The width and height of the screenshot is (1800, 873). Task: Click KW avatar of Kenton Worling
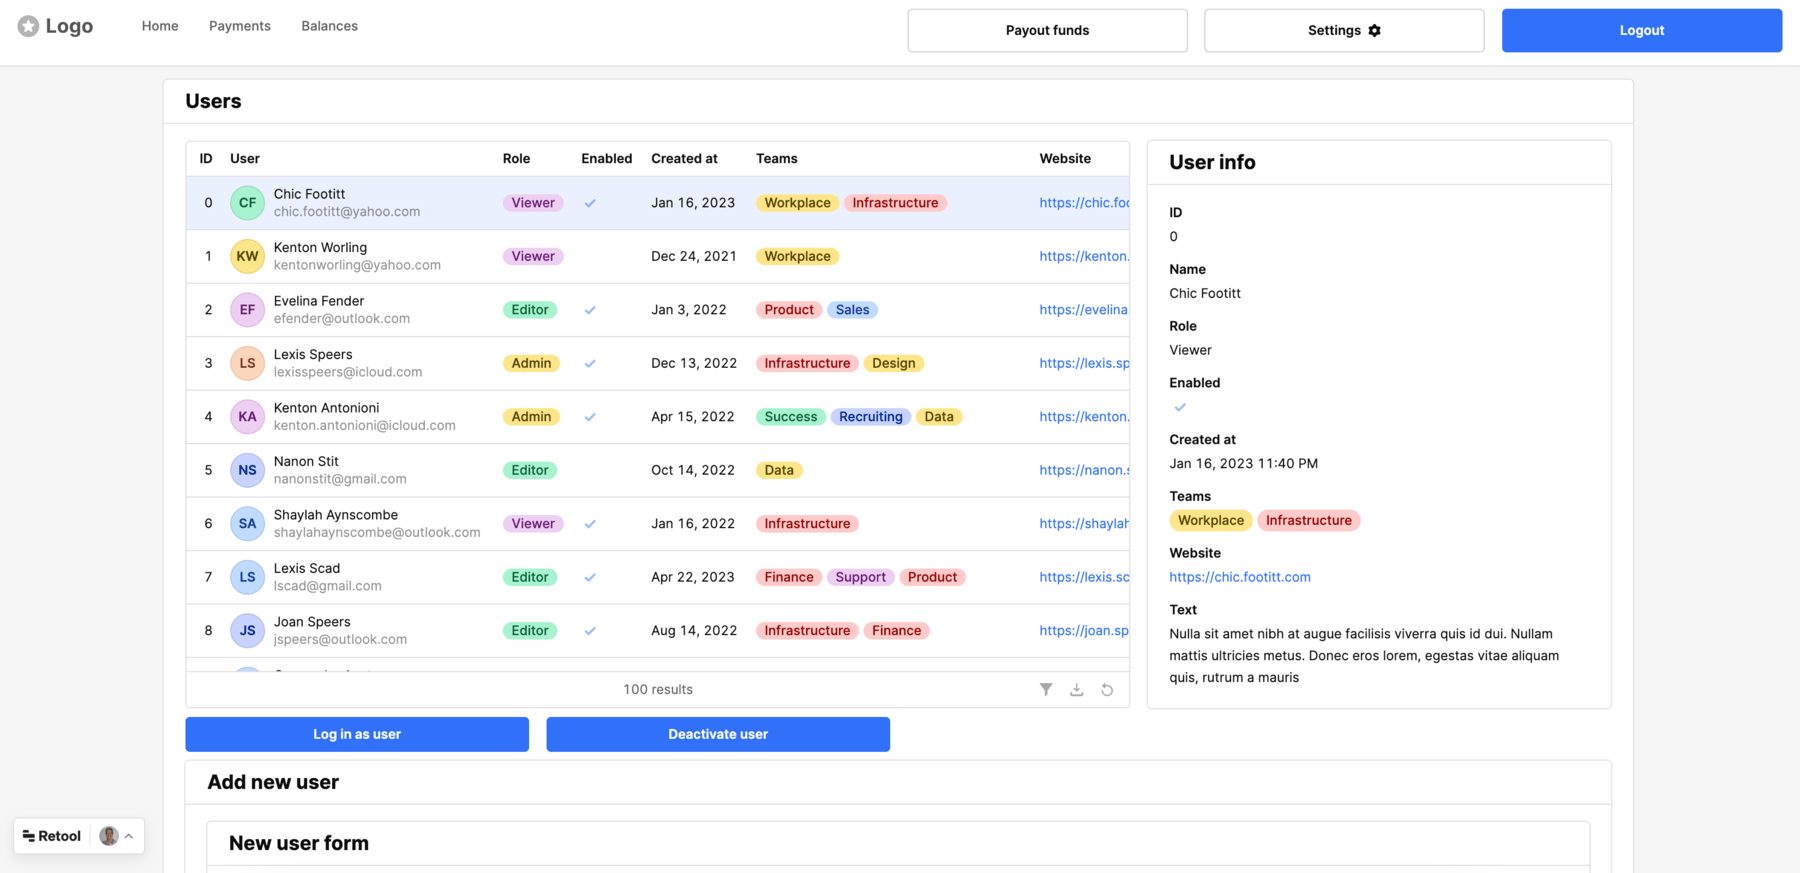(247, 256)
